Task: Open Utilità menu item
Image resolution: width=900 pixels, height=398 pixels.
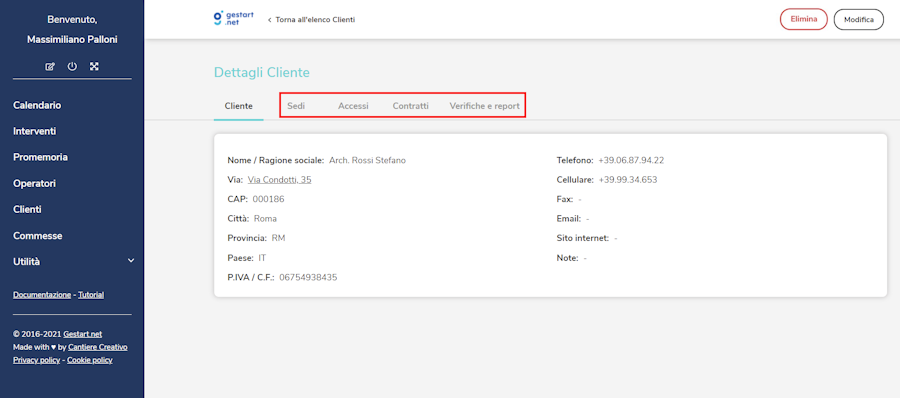Action: tap(27, 261)
